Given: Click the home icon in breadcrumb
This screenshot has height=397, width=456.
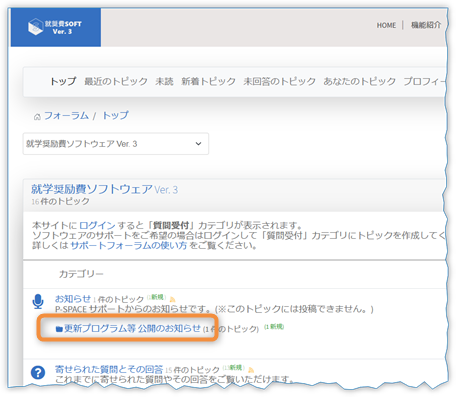Looking at the screenshot, I should 37,117.
